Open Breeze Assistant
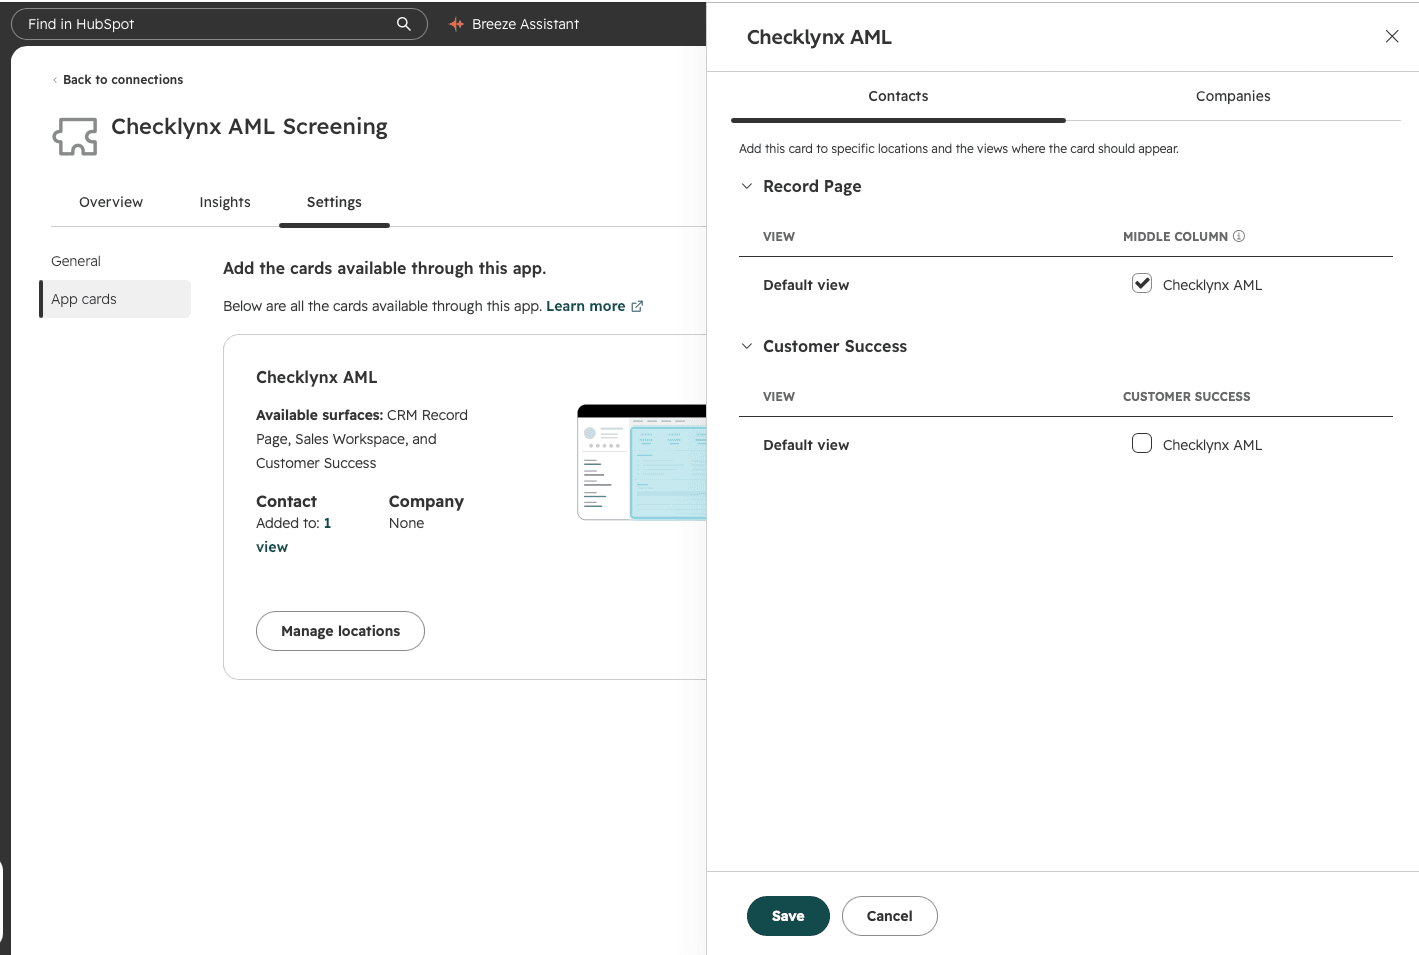The width and height of the screenshot is (1419, 955). click(x=514, y=24)
